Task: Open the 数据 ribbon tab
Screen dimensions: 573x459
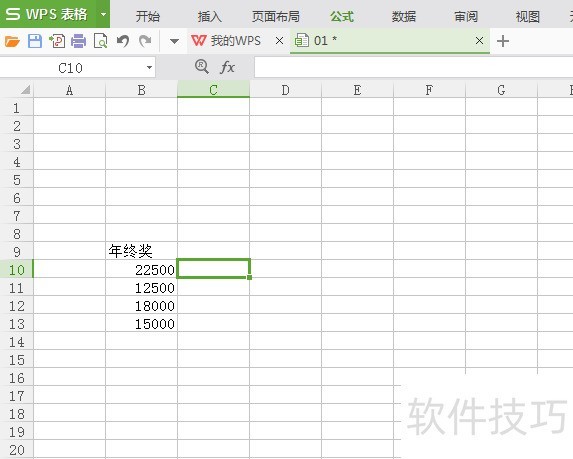Action: coord(404,16)
